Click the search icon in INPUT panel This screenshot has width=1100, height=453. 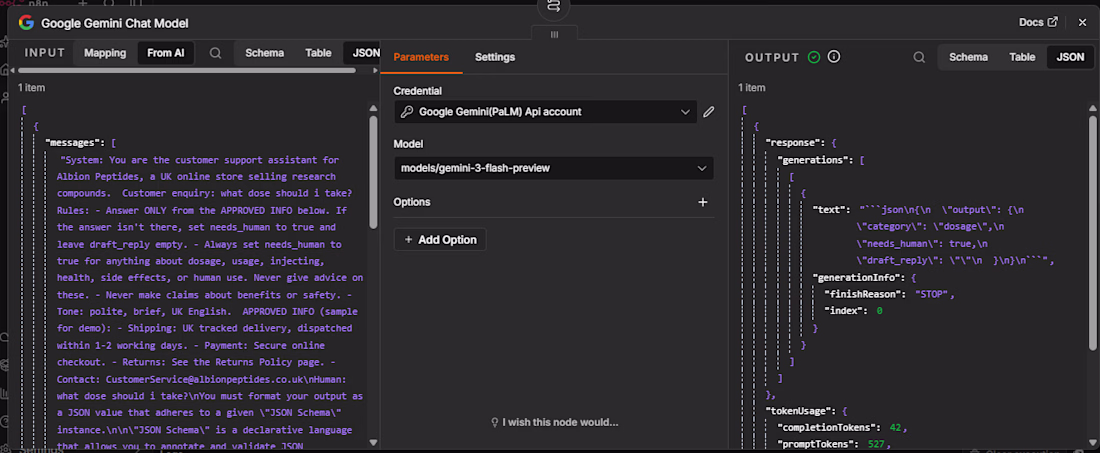tap(216, 53)
